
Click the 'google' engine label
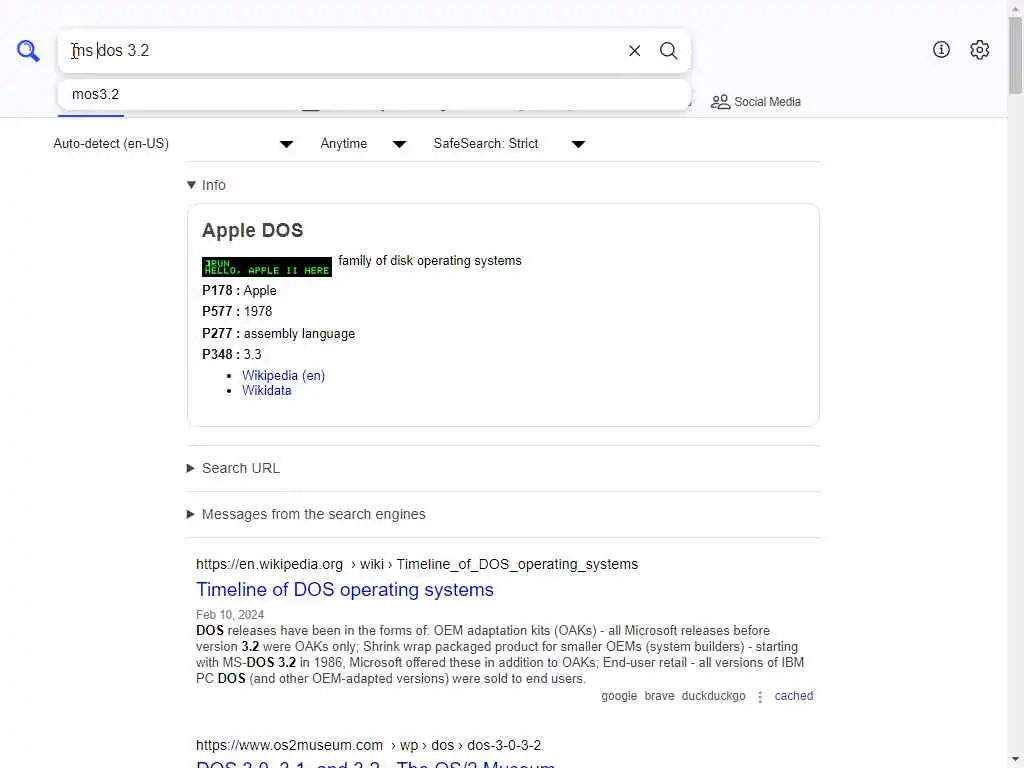point(618,696)
